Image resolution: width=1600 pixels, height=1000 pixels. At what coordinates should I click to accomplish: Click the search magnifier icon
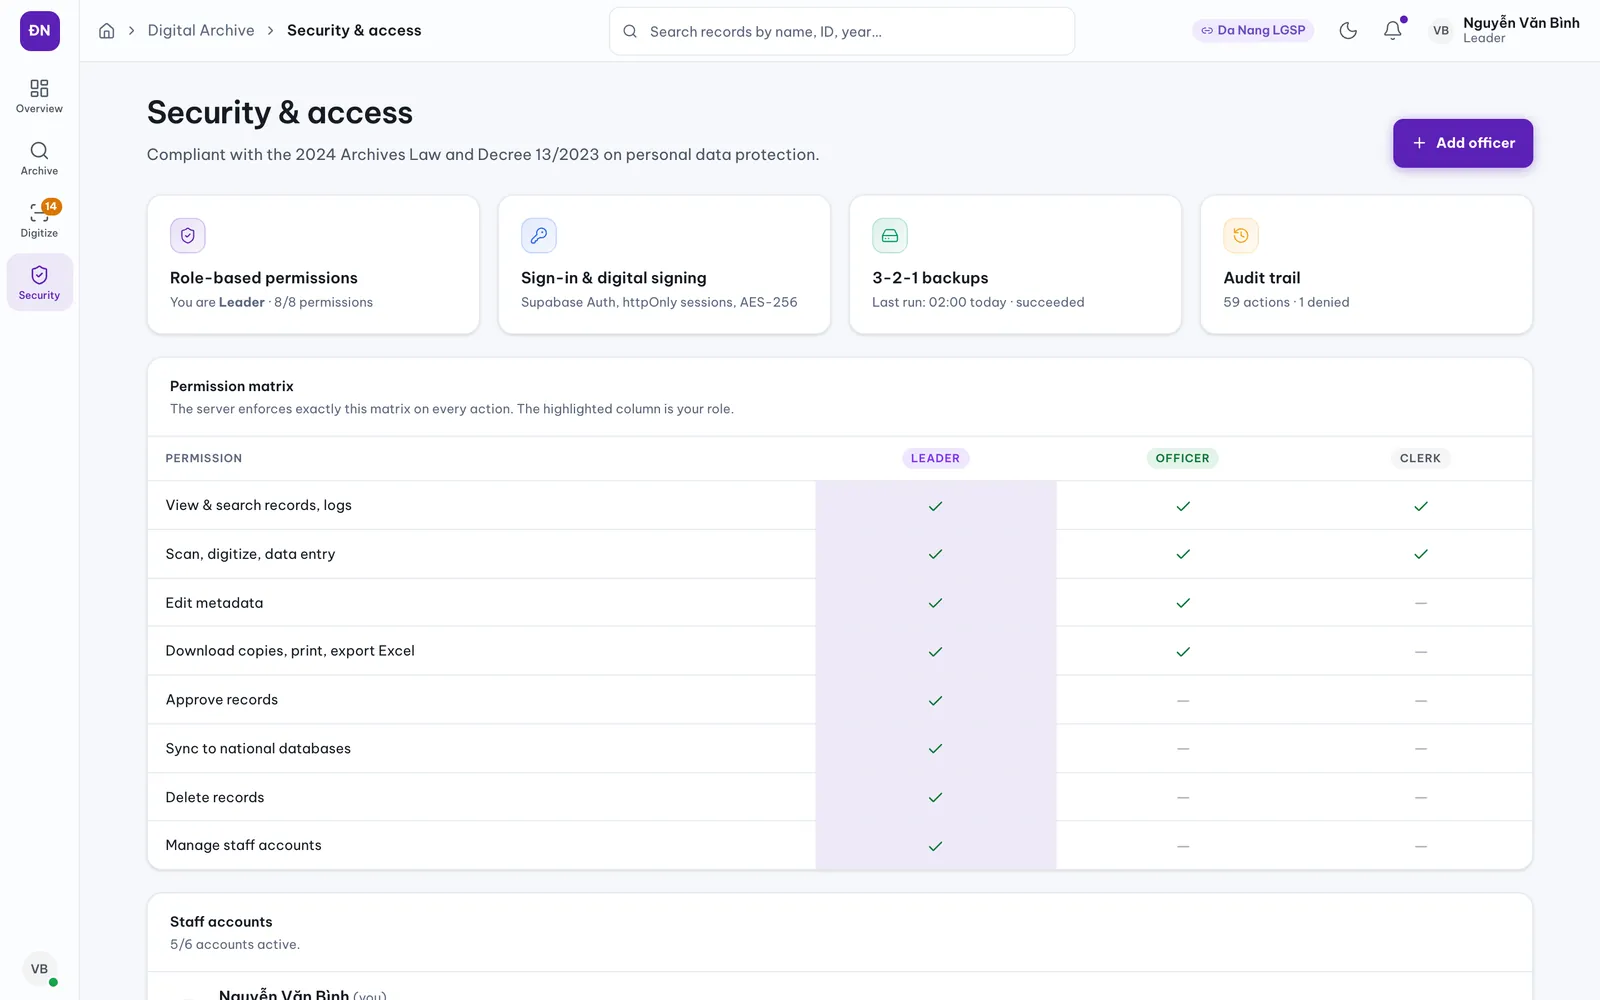pyautogui.click(x=630, y=31)
